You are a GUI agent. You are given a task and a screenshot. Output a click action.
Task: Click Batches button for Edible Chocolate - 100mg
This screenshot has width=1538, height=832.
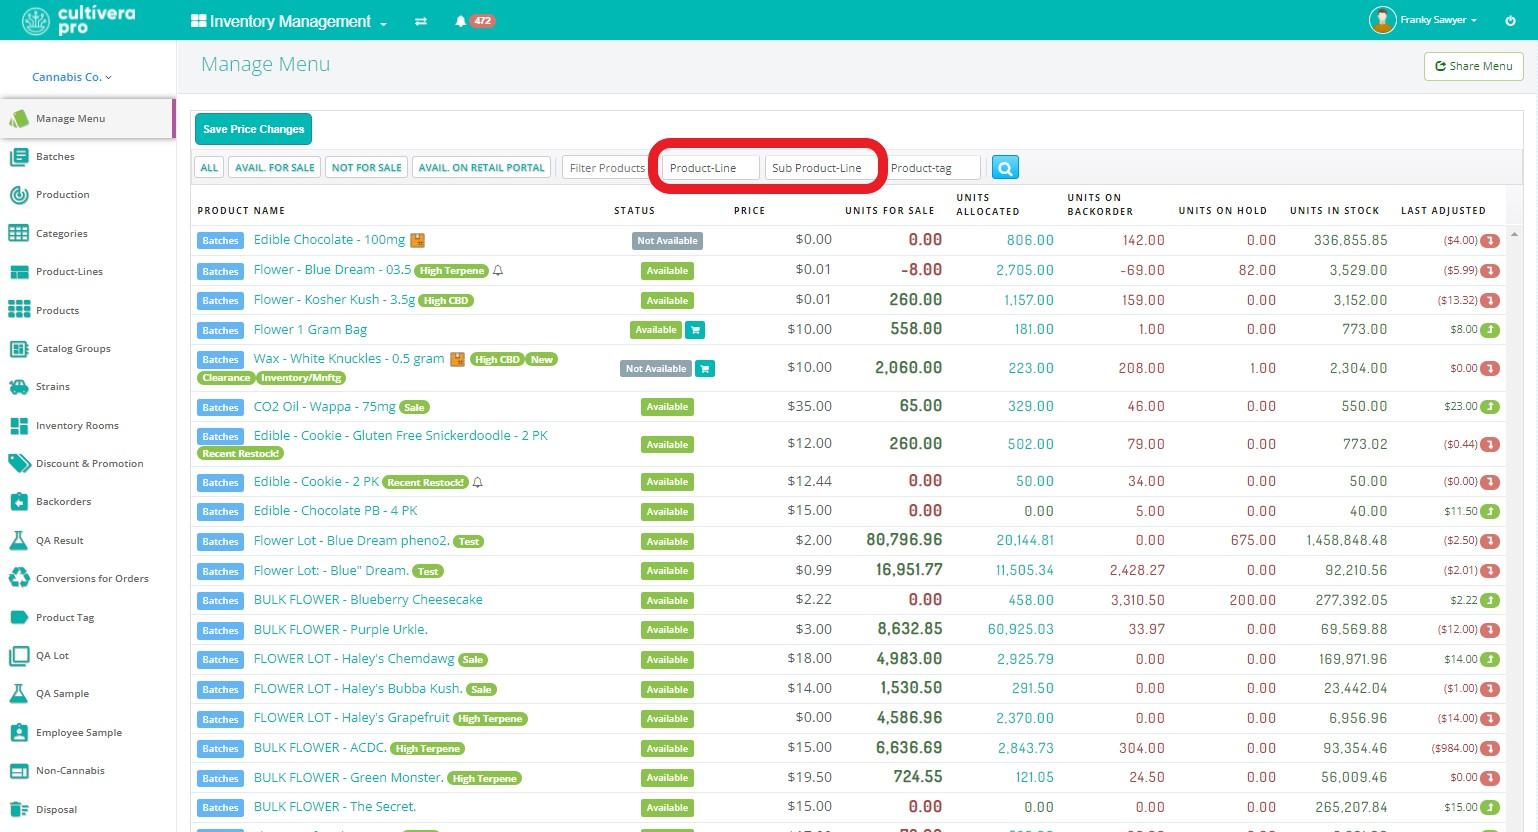coord(221,241)
